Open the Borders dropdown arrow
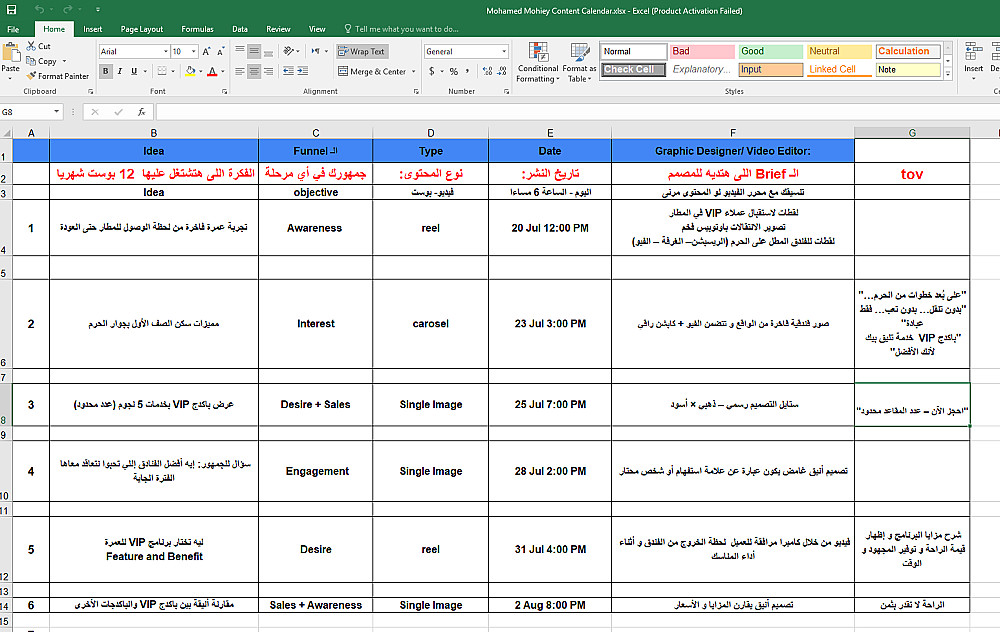1000x632 pixels. pos(173,71)
